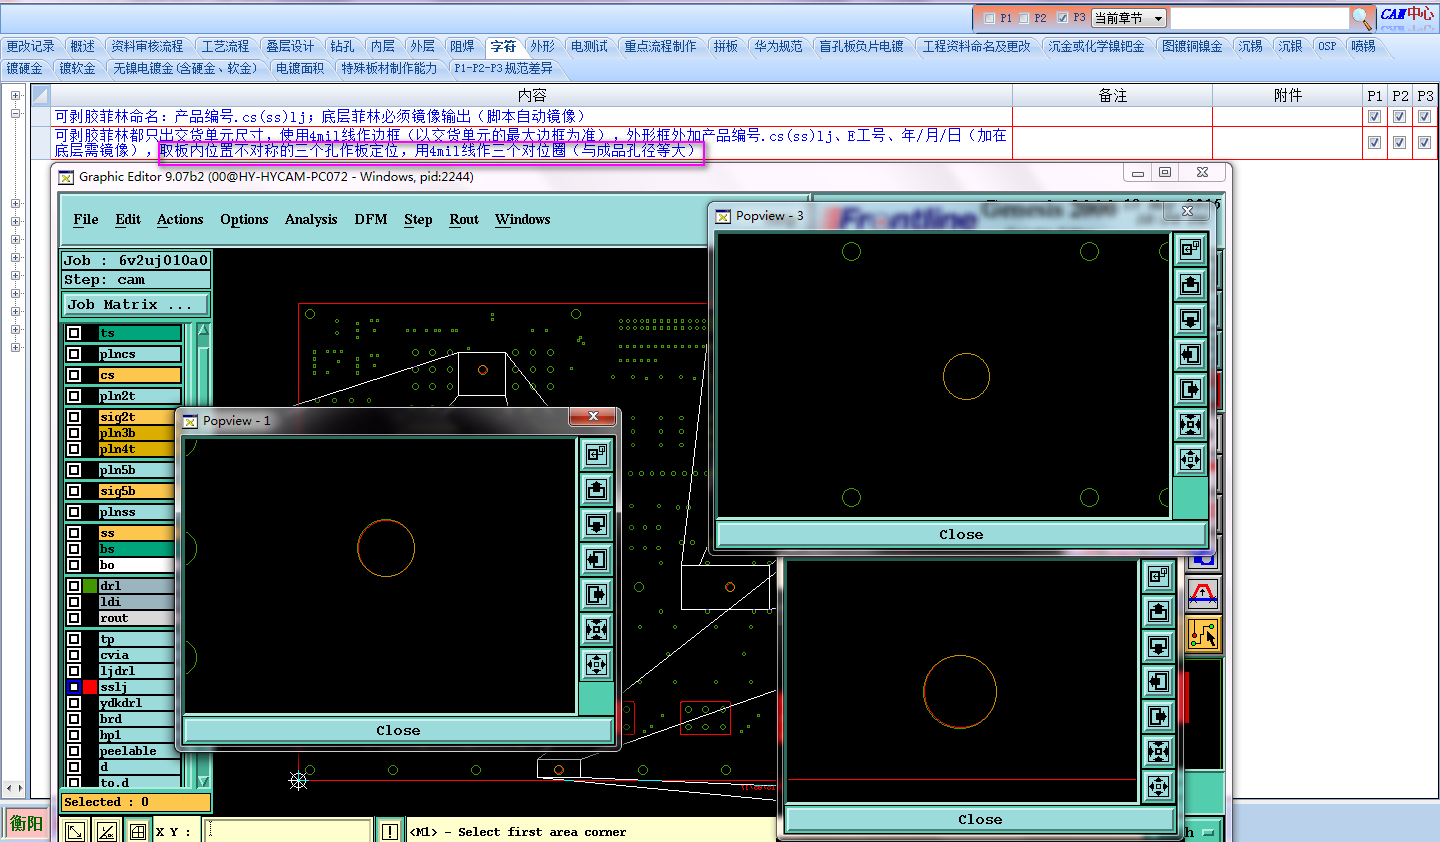
Task: Switch to the 电镀面积 tab
Action: (300, 68)
